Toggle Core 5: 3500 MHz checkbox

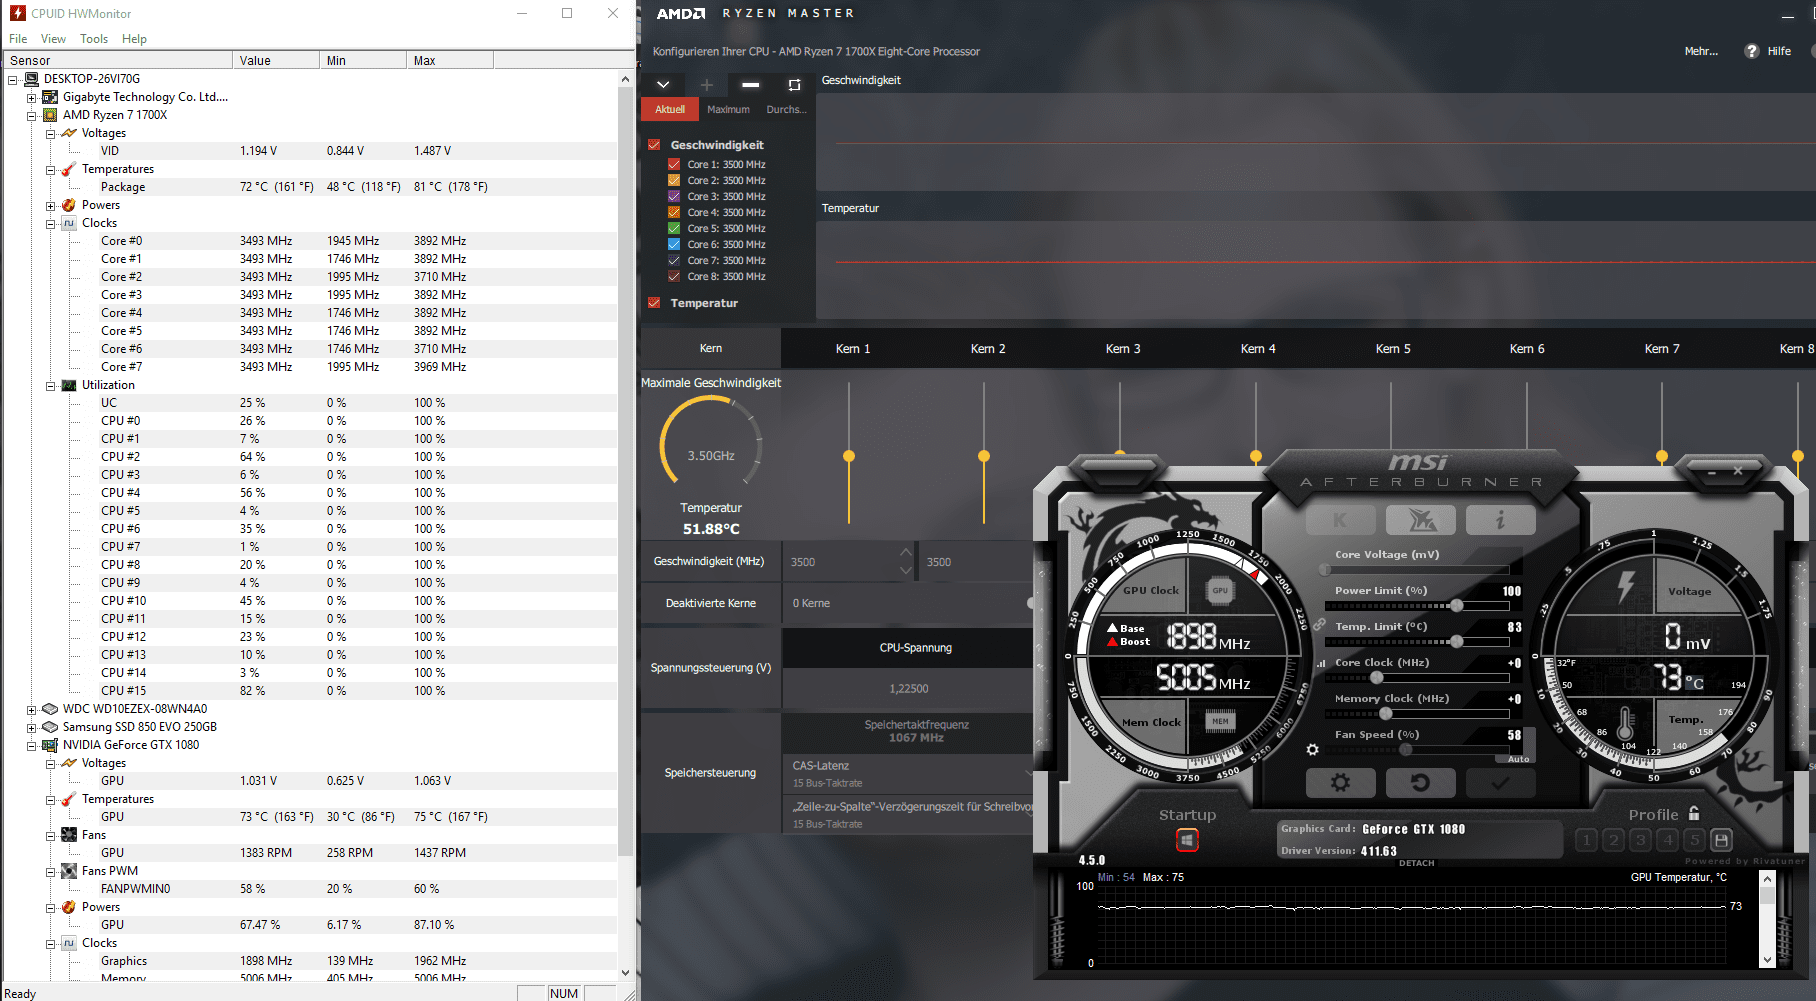point(674,229)
